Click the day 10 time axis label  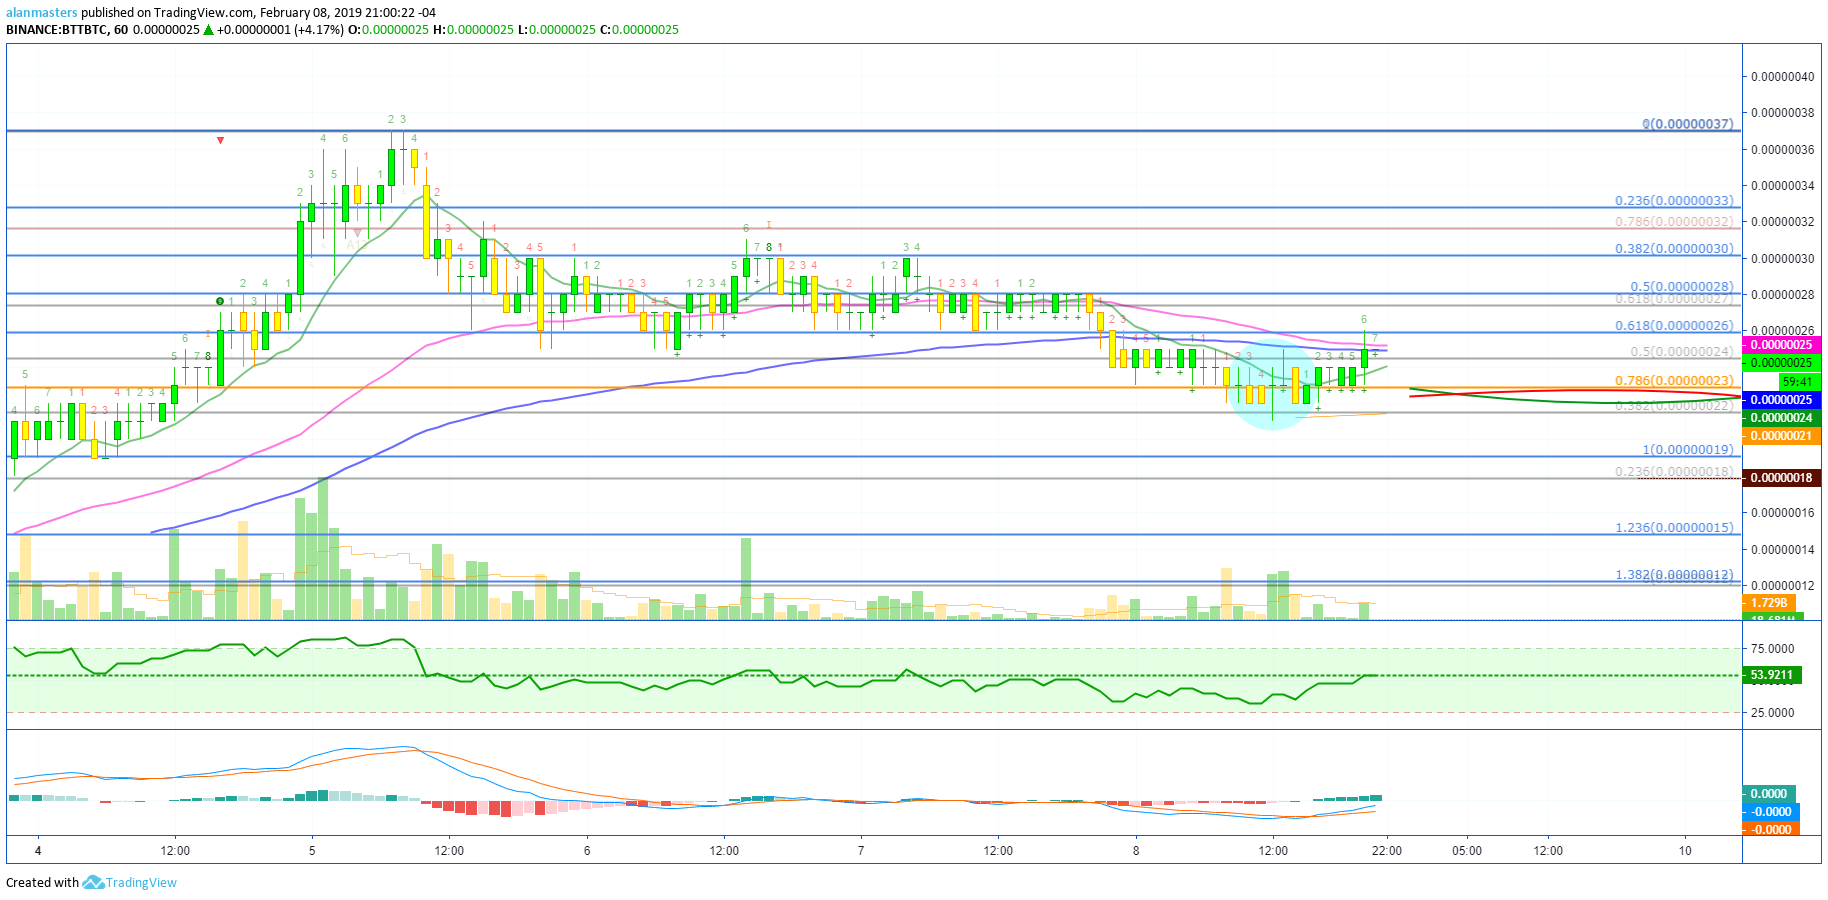tap(1686, 851)
